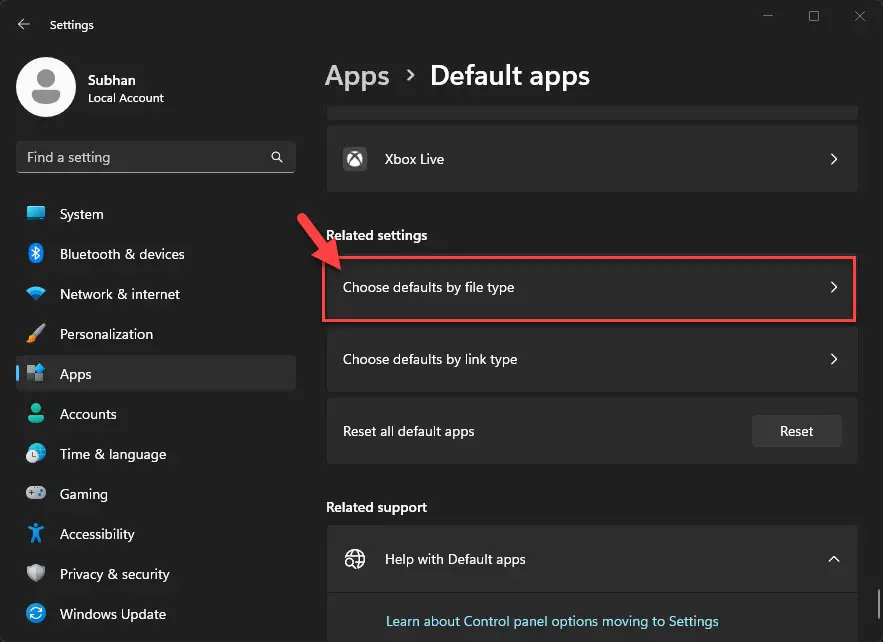883x642 pixels.
Task: Open Choose defaults by link type
Action: tap(590, 359)
